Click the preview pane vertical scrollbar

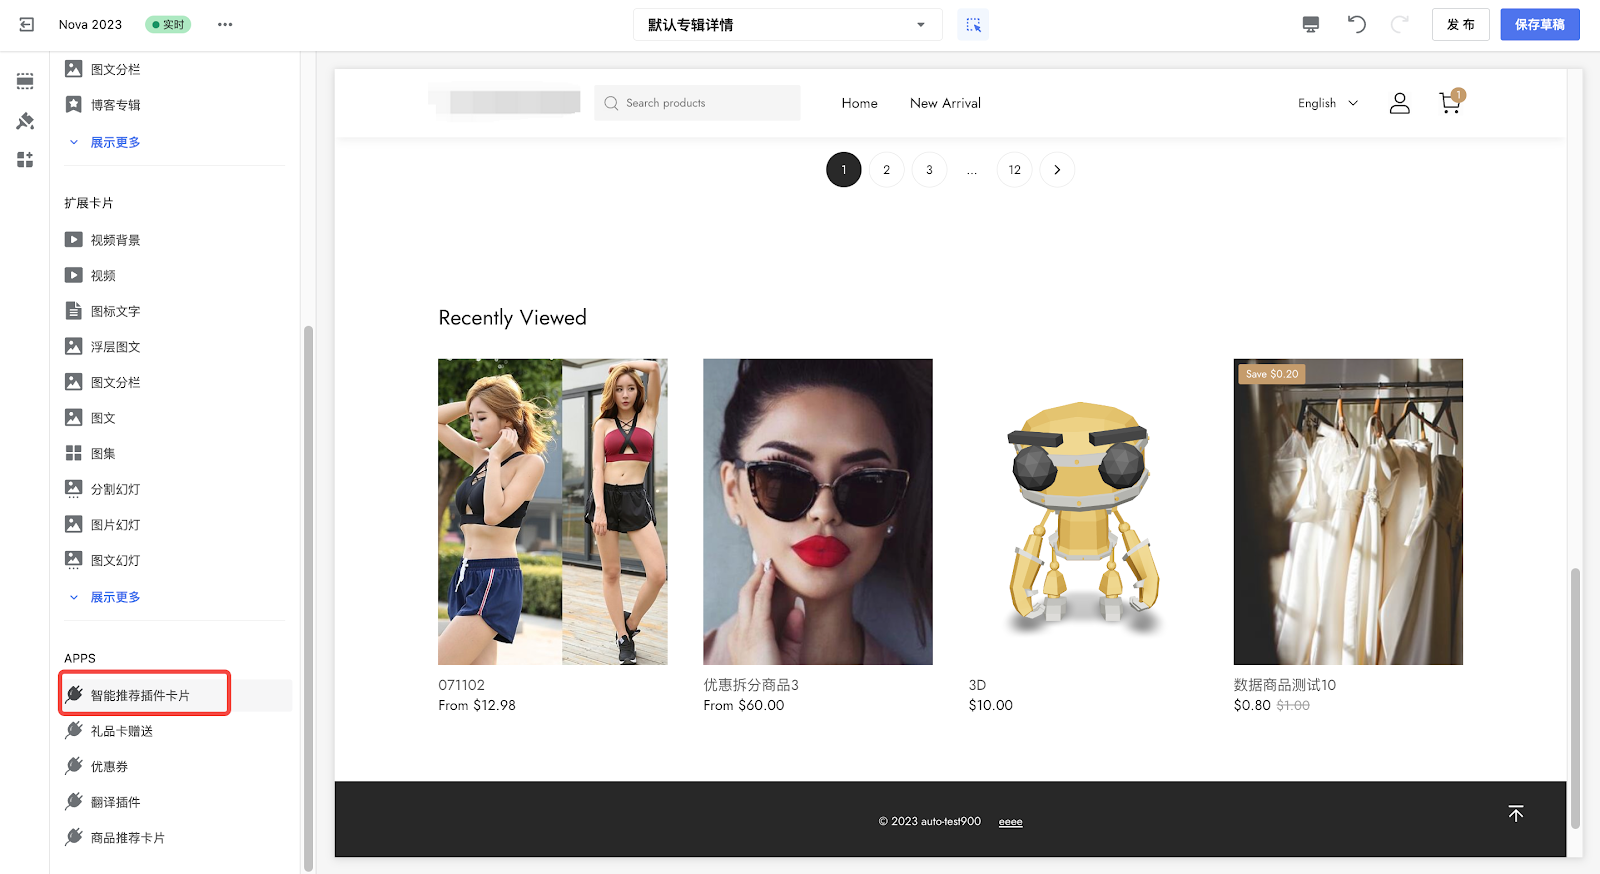pyautogui.click(x=1575, y=698)
